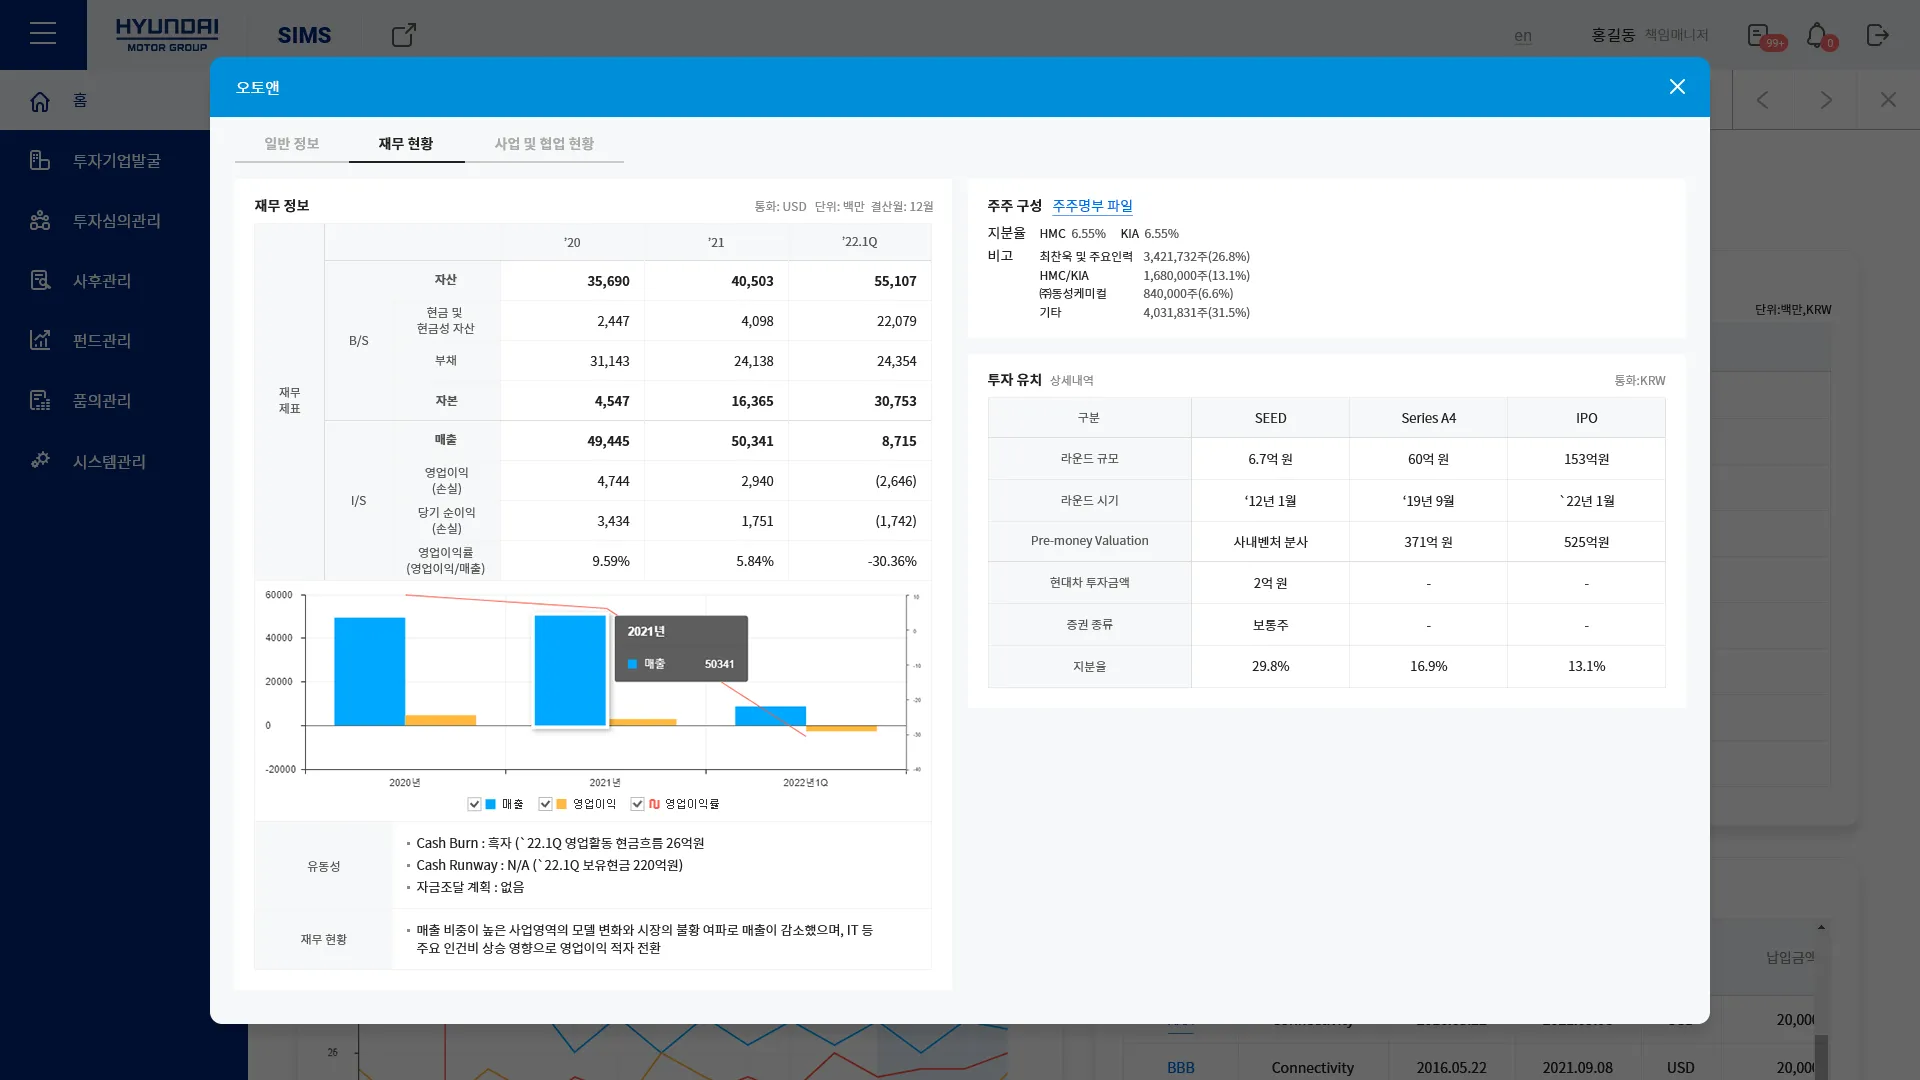Click the SEED column header
Screen dimensions: 1920x1080
[x=1270, y=418]
